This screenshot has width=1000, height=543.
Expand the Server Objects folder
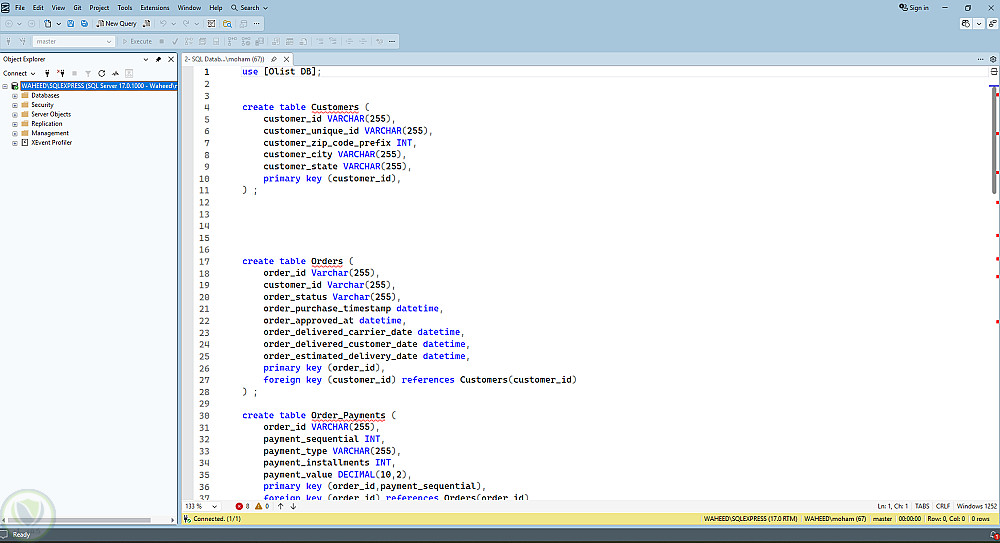tap(15, 115)
